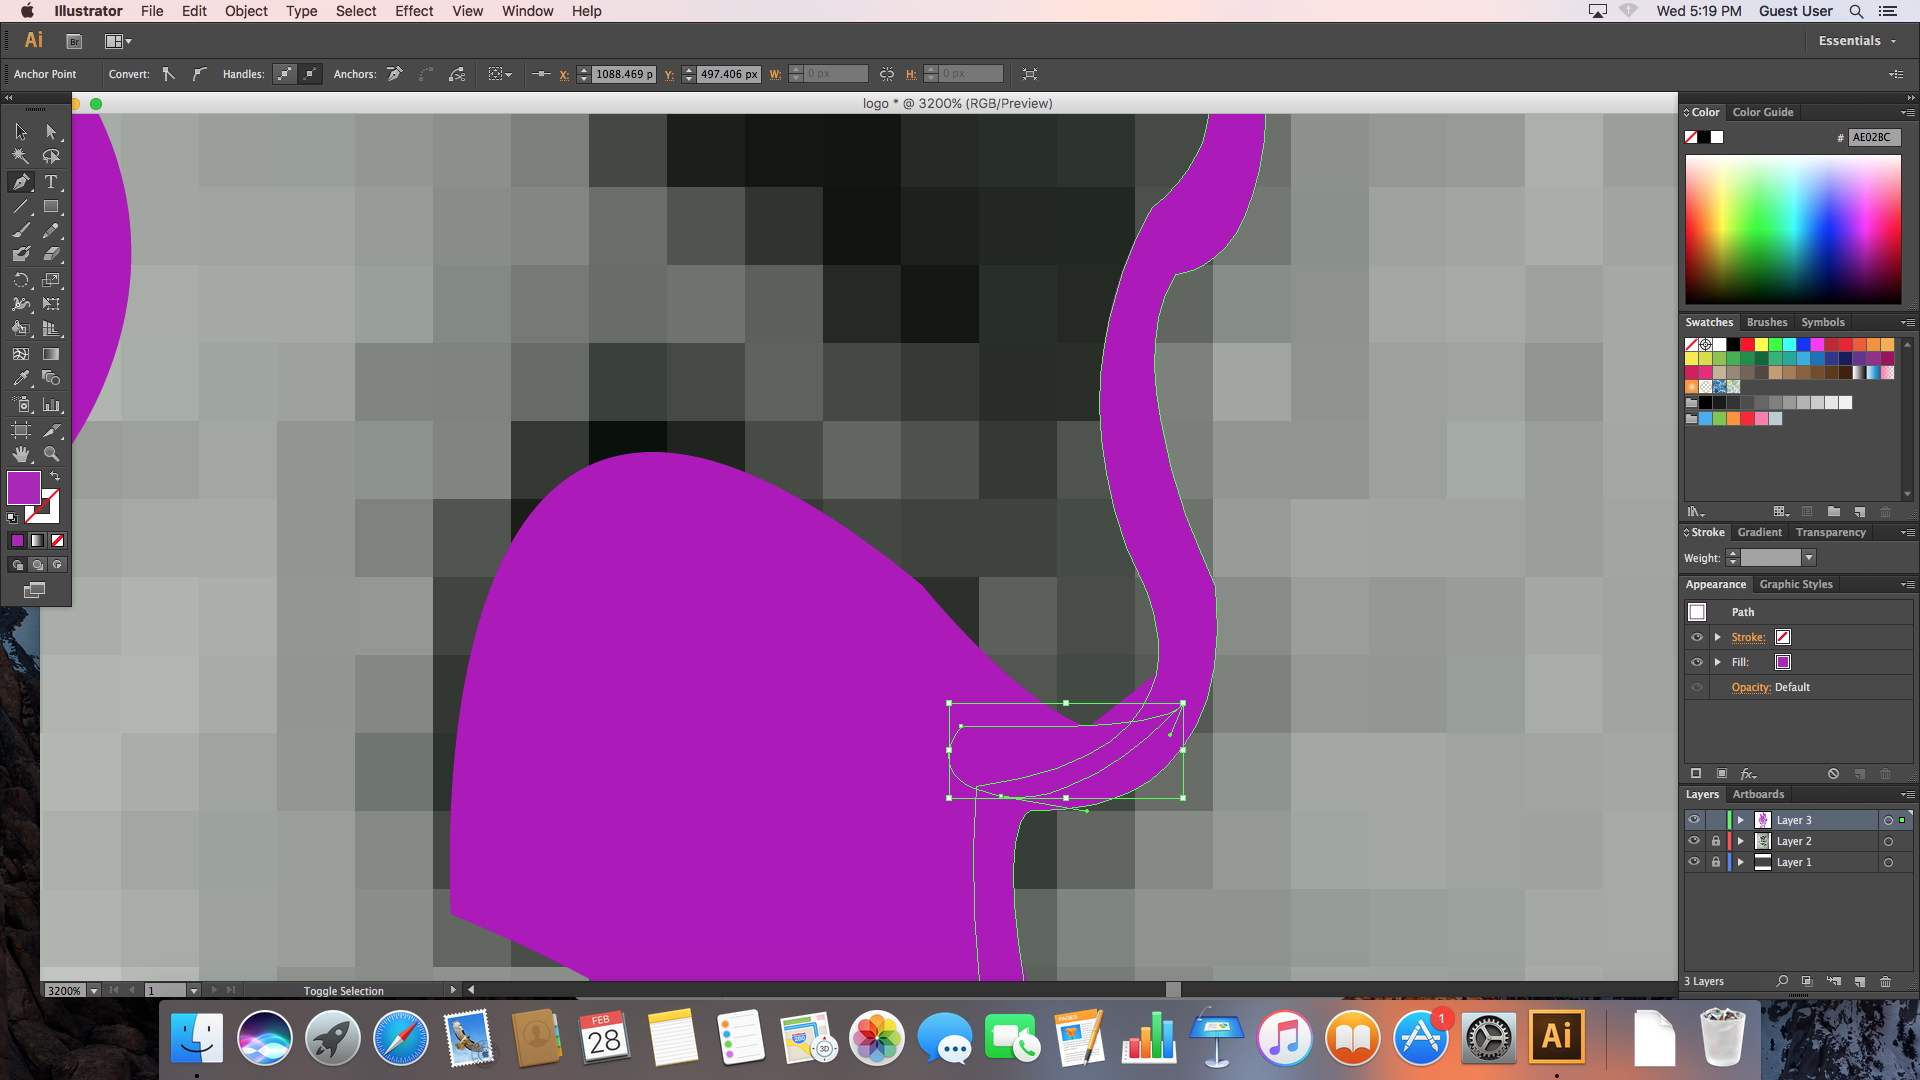
Task: Click the X coordinate input field
Action: tap(623, 74)
